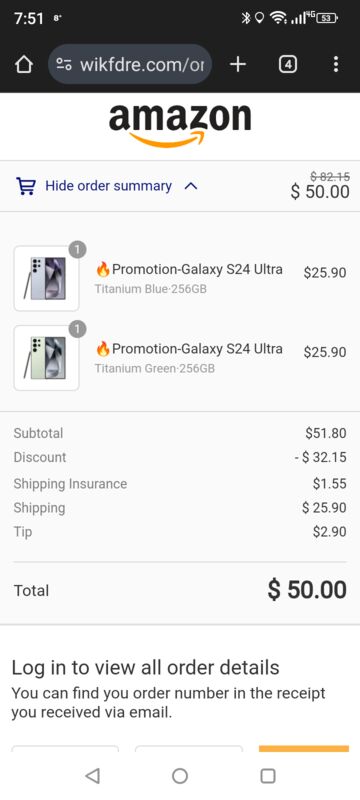Tap the Android recent apps square button

point(268,776)
